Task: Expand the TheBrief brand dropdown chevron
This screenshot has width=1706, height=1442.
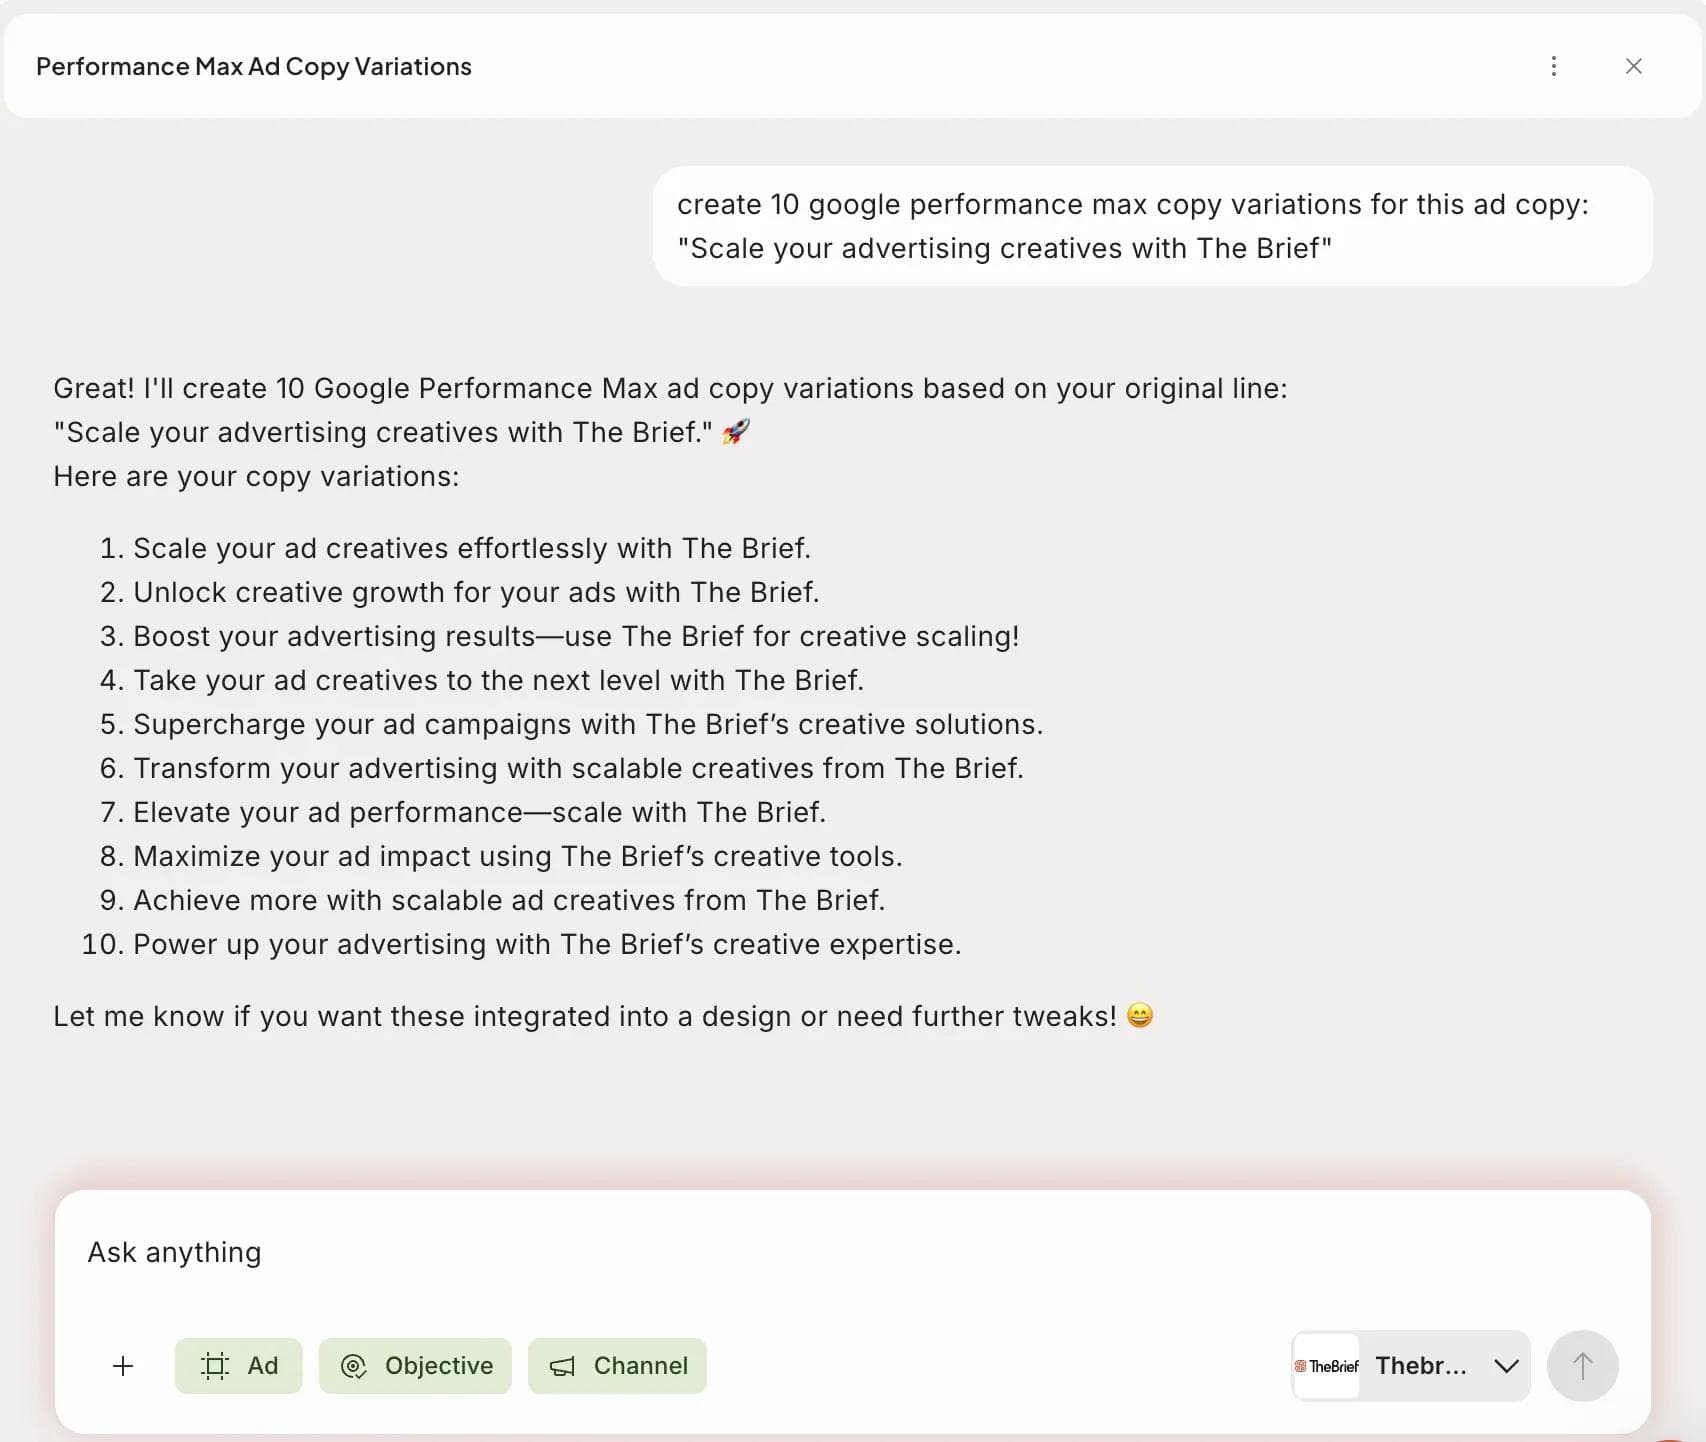Action: (x=1506, y=1366)
